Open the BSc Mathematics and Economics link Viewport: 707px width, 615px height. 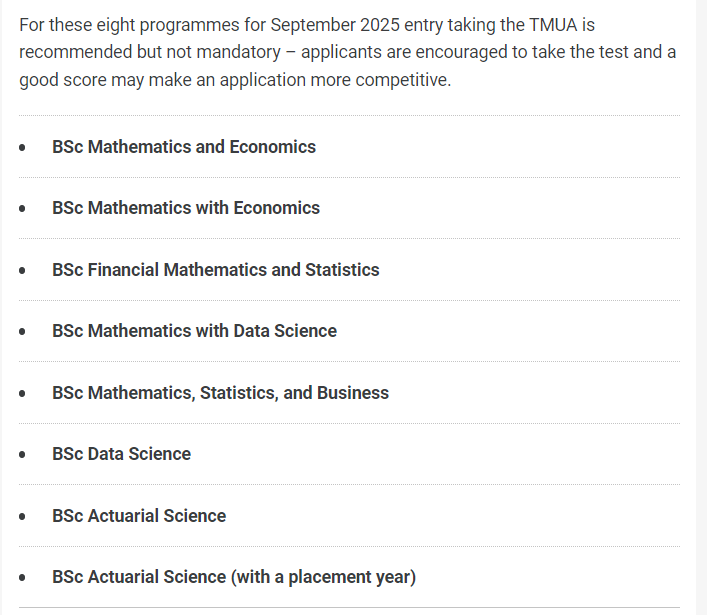point(184,147)
